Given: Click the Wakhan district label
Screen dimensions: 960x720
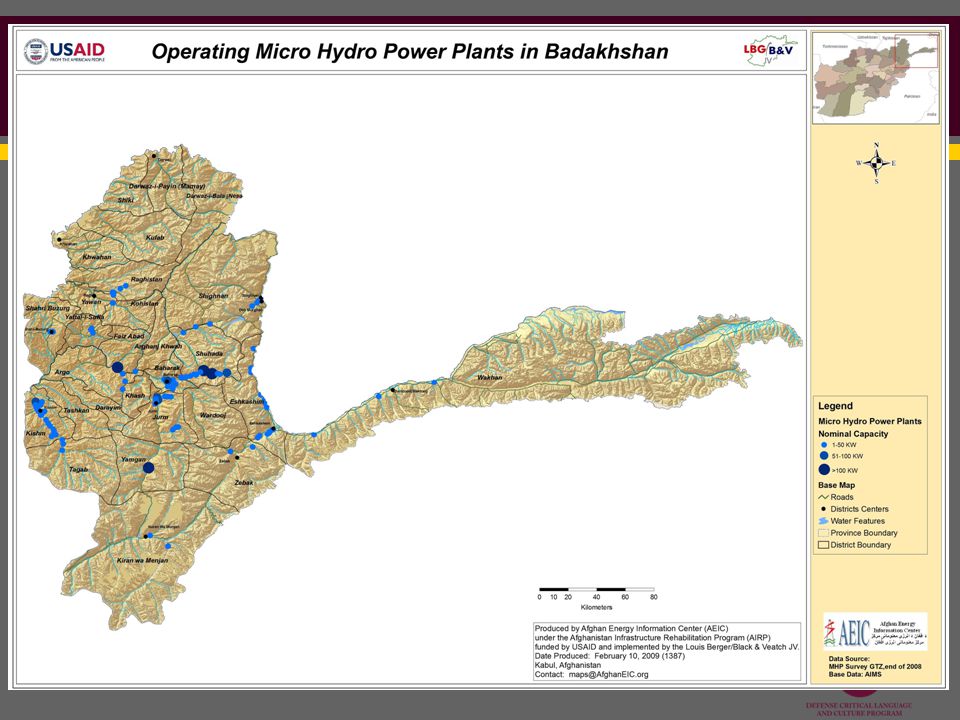Looking at the screenshot, I should click(x=489, y=378).
